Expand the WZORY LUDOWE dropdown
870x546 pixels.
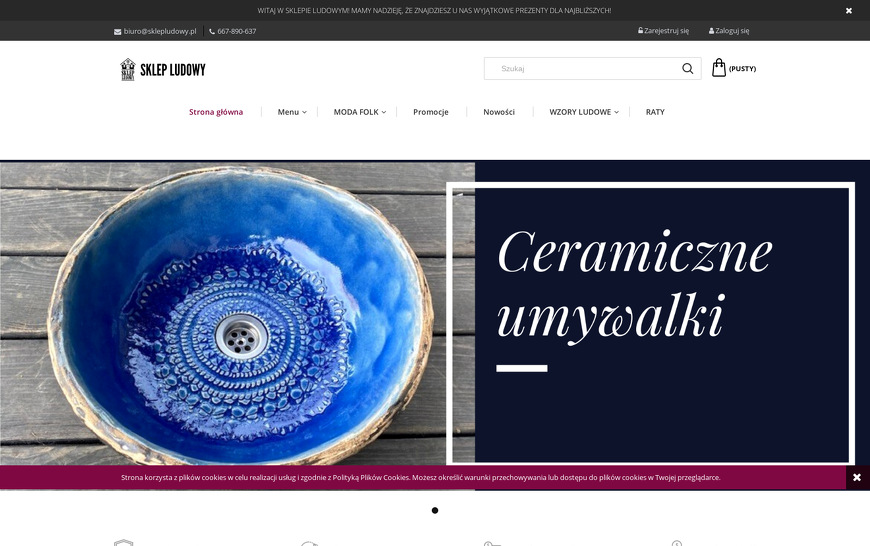(584, 112)
